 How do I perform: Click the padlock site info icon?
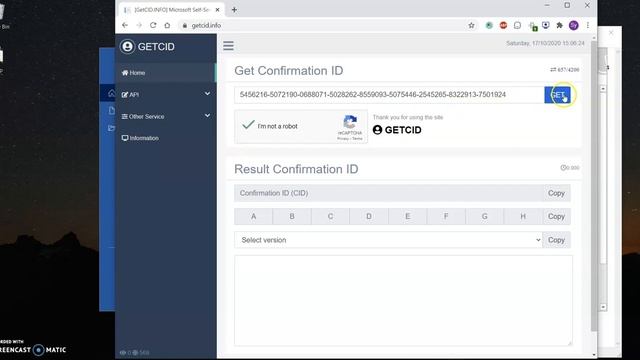(185, 25)
